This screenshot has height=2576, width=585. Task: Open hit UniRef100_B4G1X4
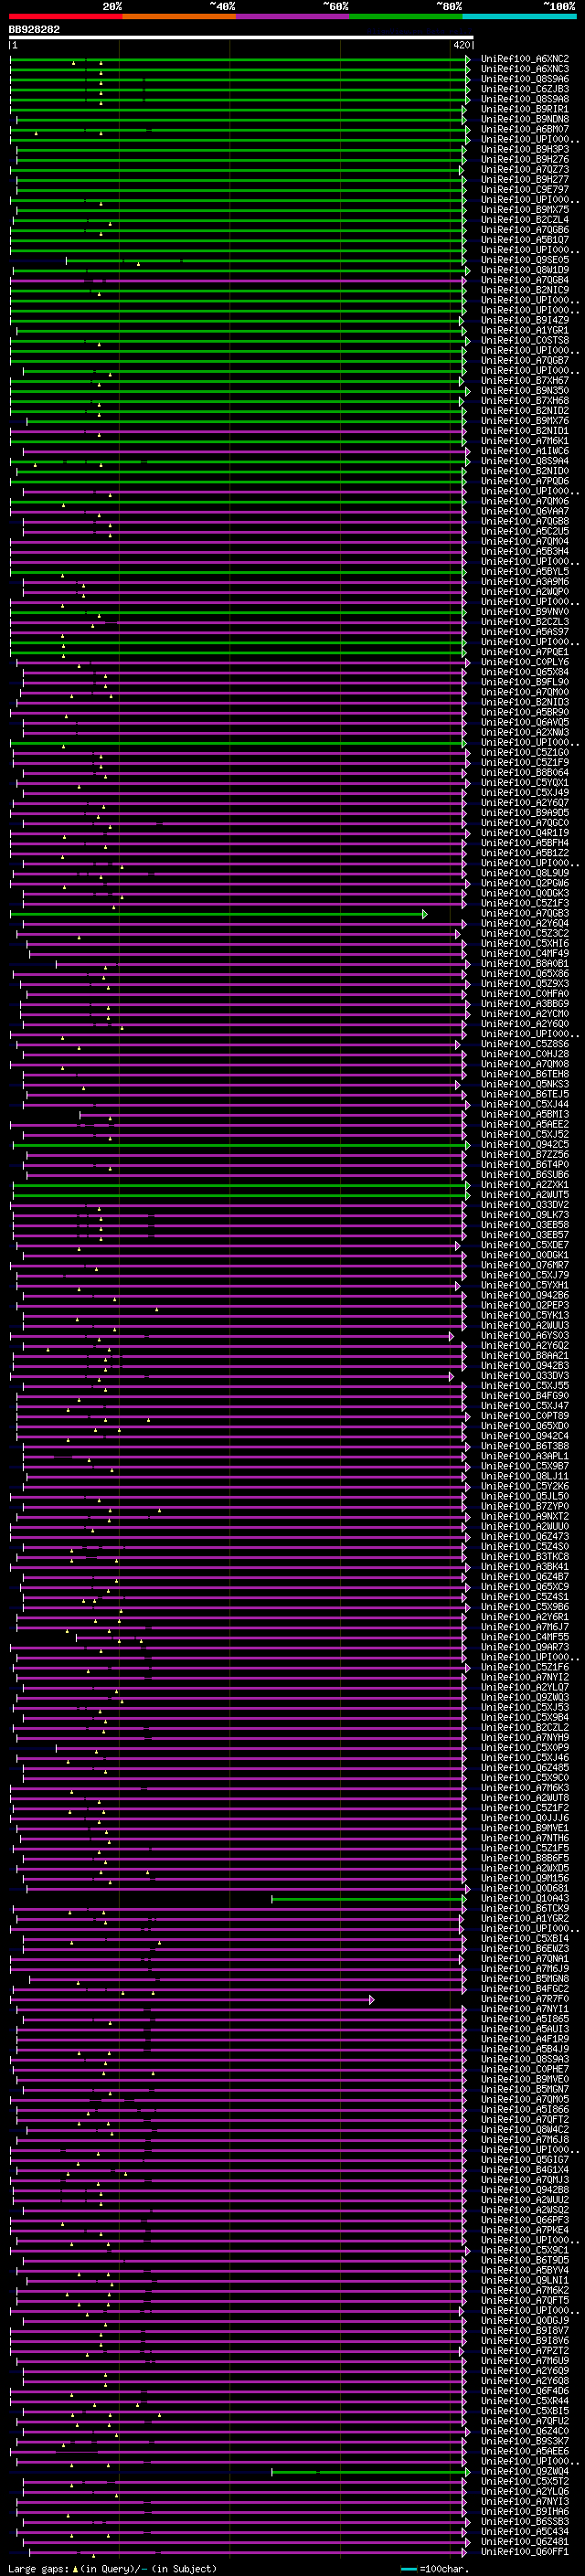click(x=525, y=2170)
